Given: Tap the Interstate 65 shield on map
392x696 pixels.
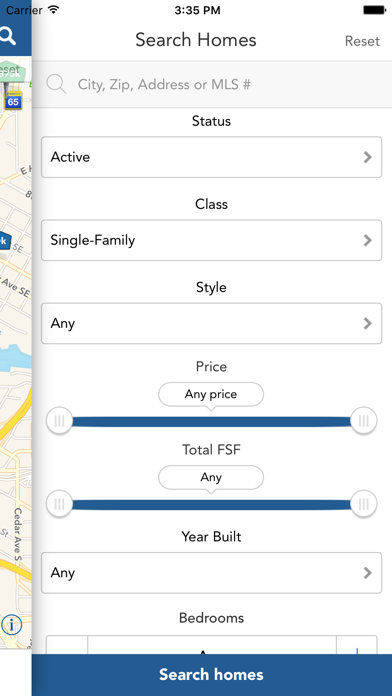Looking at the screenshot, I should pyautogui.click(x=13, y=102).
